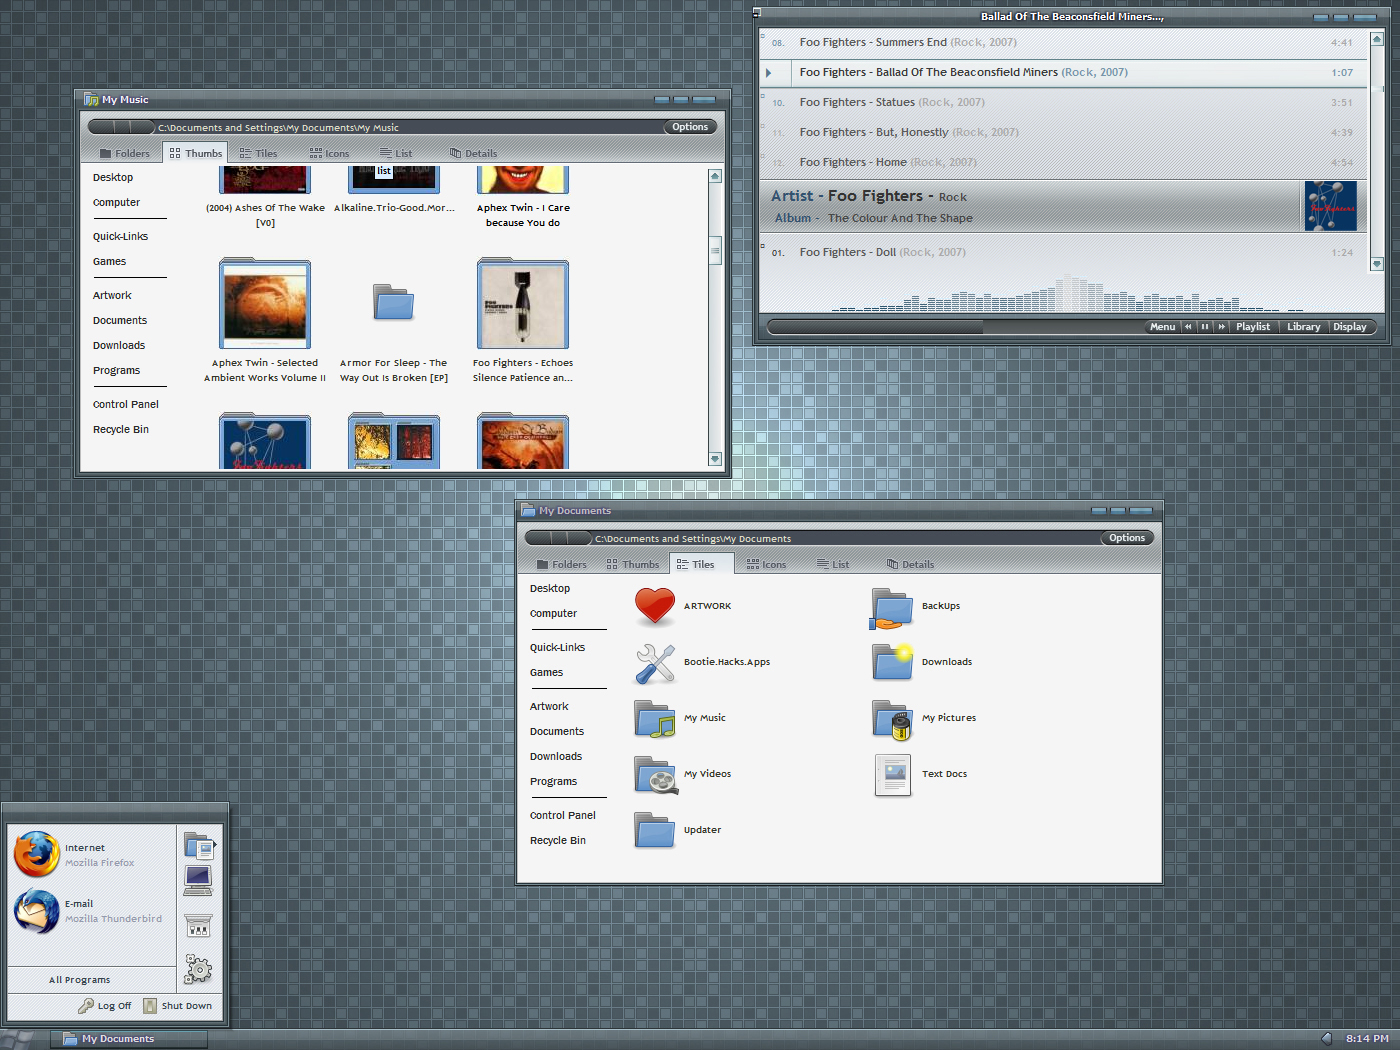Image resolution: width=1400 pixels, height=1050 pixels.
Task: Expand All Programs in start menu
Action: click(x=80, y=980)
